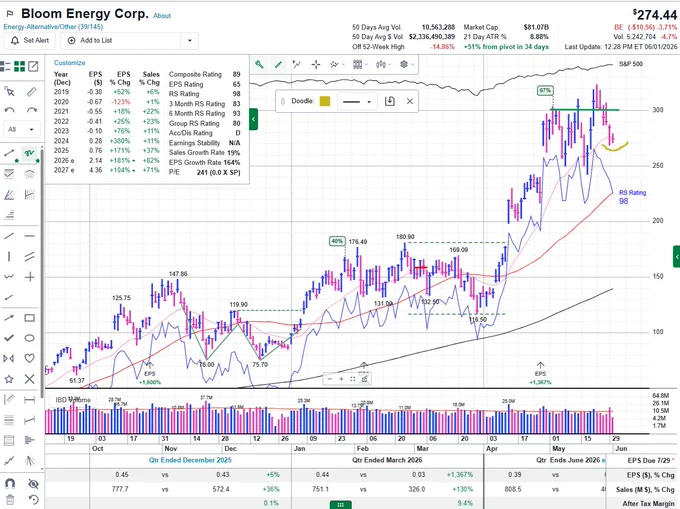Click the save doodle template icon
This screenshot has width=680, height=509.
(x=389, y=101)
